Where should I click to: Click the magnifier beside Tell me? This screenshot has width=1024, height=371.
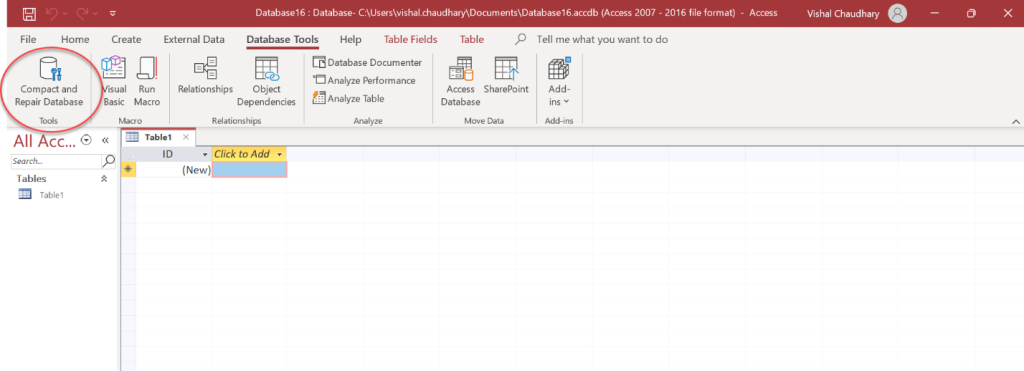pyautogui.click(x=520, y=39)
